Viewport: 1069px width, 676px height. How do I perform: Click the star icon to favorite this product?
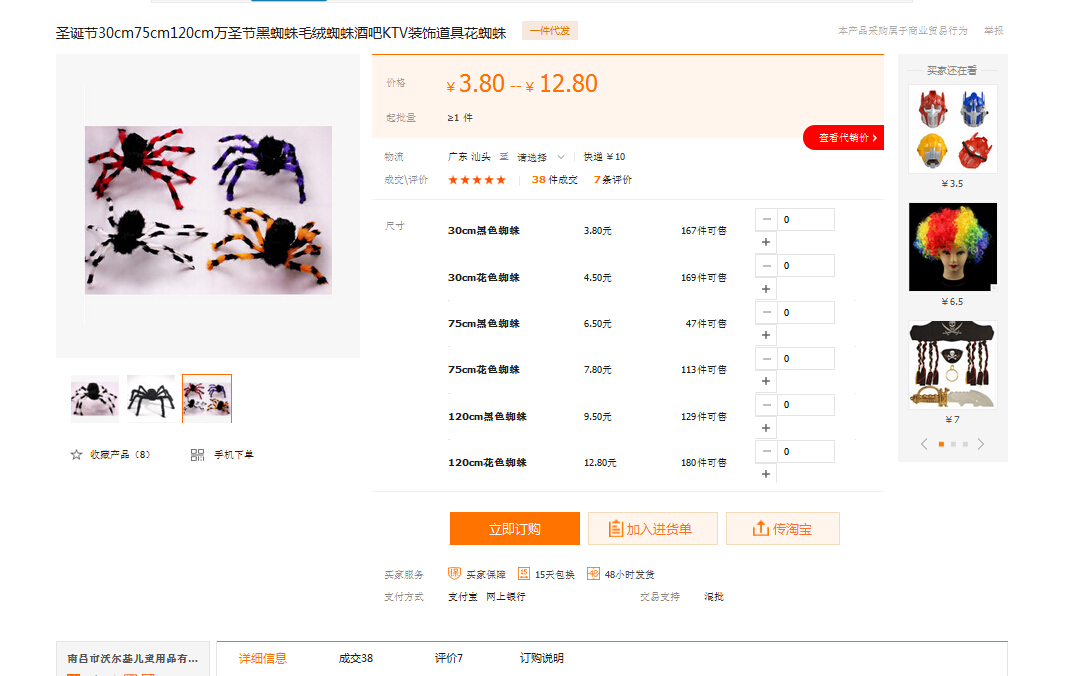click(x=76, y=455)
